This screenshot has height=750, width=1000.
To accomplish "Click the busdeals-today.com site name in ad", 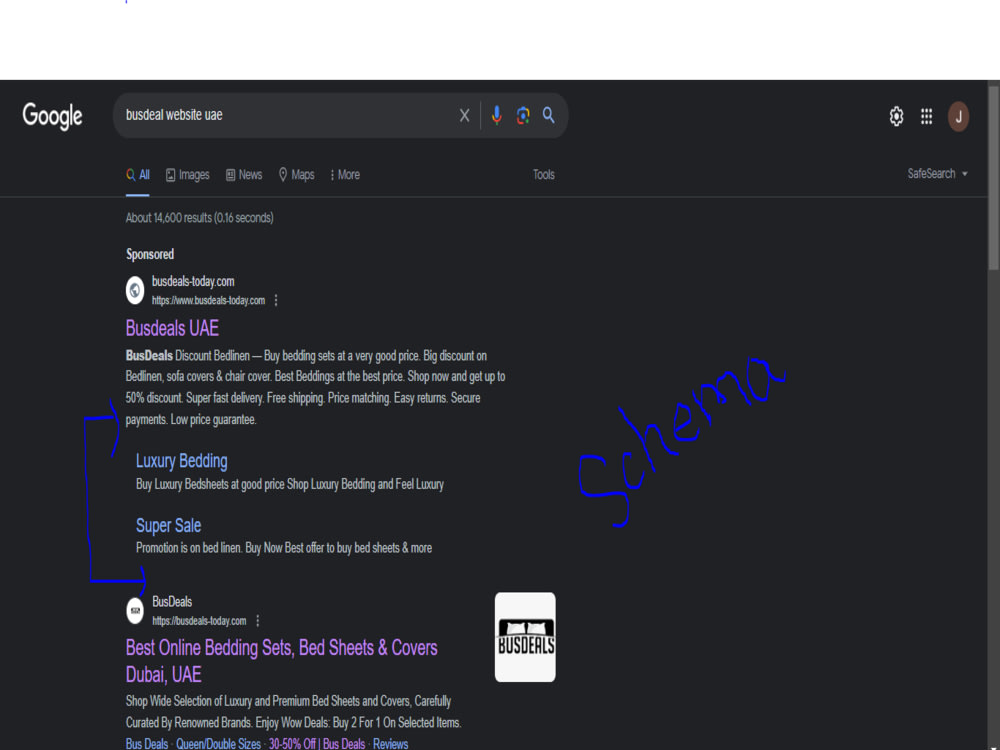I will coord(193,281).
